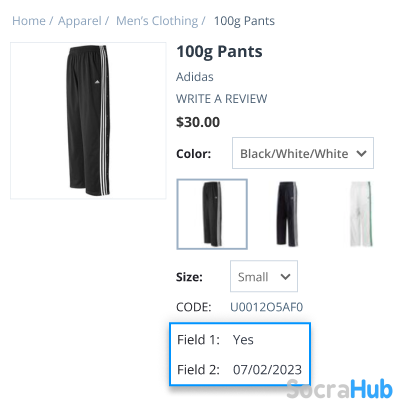Open the Size dropdown showing Small
400x400 pixels.
[264, 276]
